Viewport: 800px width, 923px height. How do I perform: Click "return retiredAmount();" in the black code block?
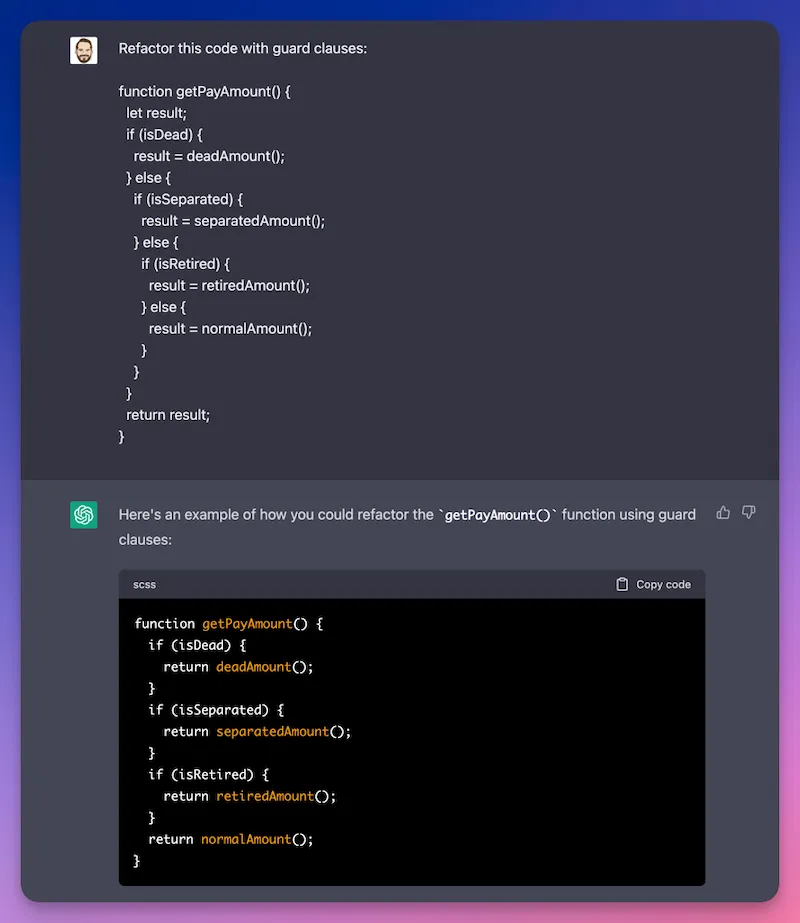tap(250, 796)
